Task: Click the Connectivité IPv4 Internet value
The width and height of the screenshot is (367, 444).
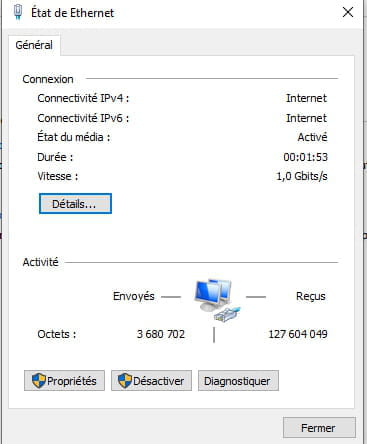Action: pyautogui.click(x=306, y=98)
